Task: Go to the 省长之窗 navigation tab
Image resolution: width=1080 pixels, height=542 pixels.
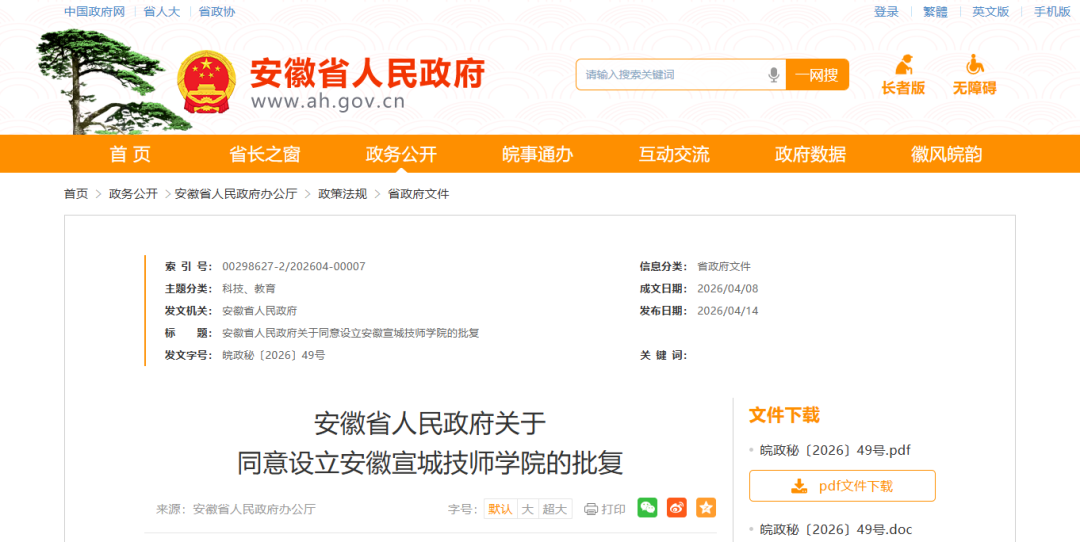Action: (264, 154)
